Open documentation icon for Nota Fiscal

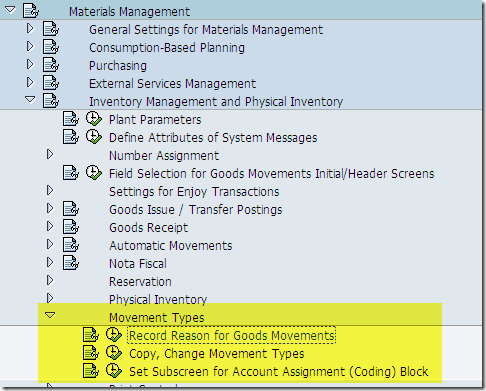click(71, 263)
